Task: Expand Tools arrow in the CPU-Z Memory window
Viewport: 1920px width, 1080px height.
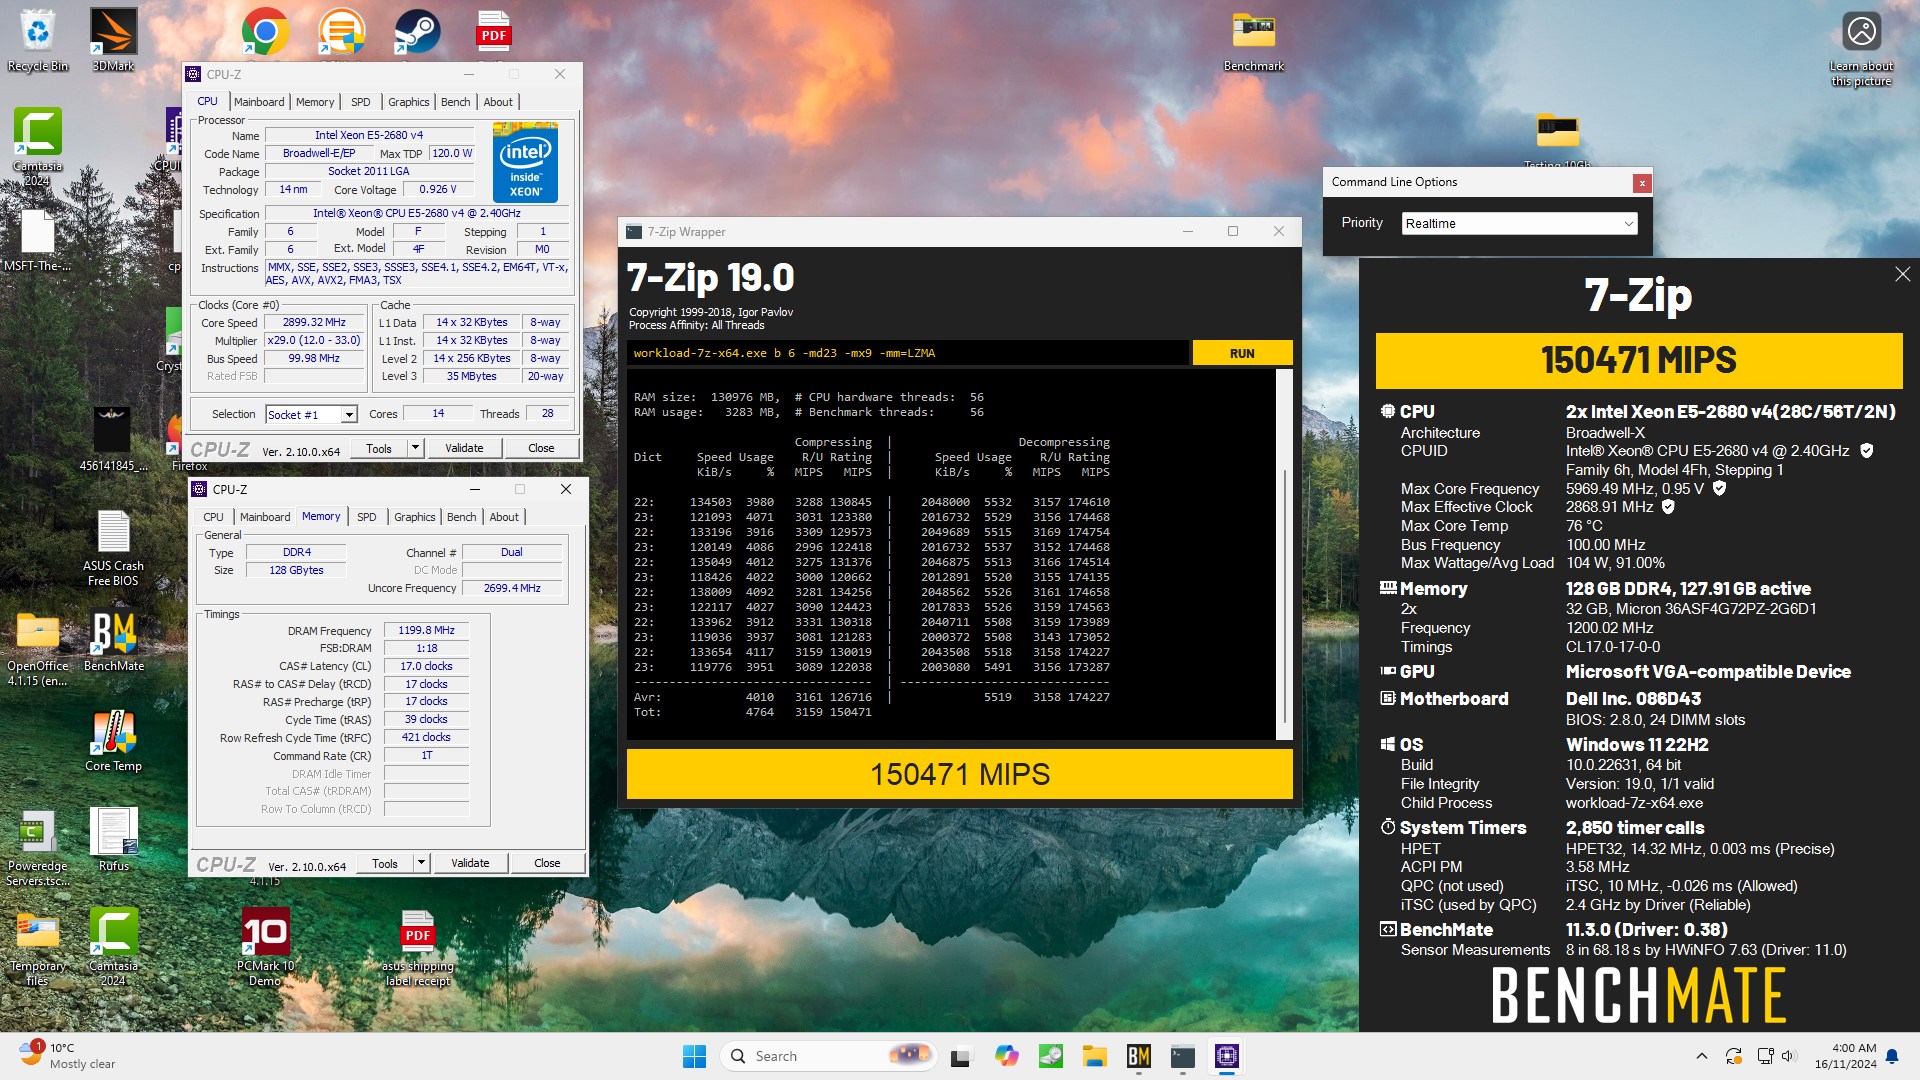Action: pyautogui.click(x=422, y=863)
